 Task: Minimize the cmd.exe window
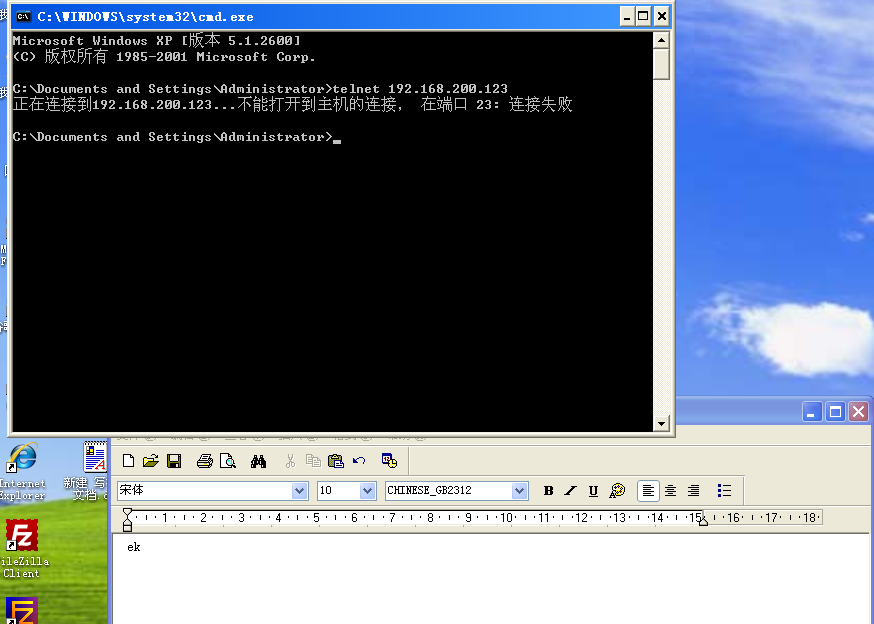[627, 17]
